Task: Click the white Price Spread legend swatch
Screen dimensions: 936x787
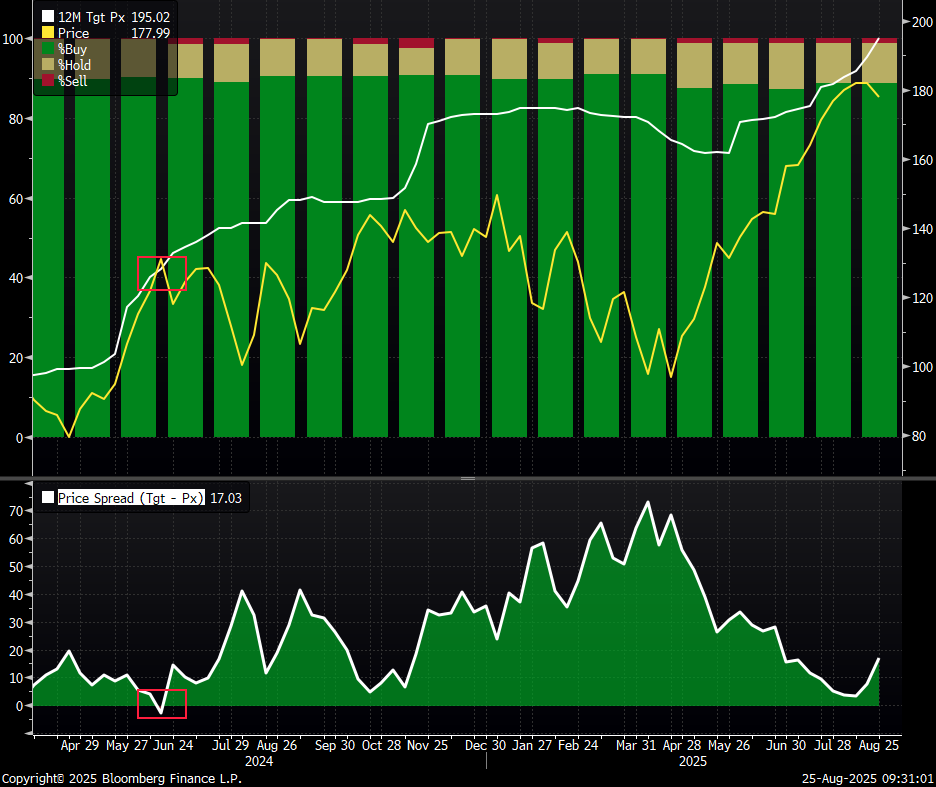Action: pyautogui.click(x=48, y=497)
